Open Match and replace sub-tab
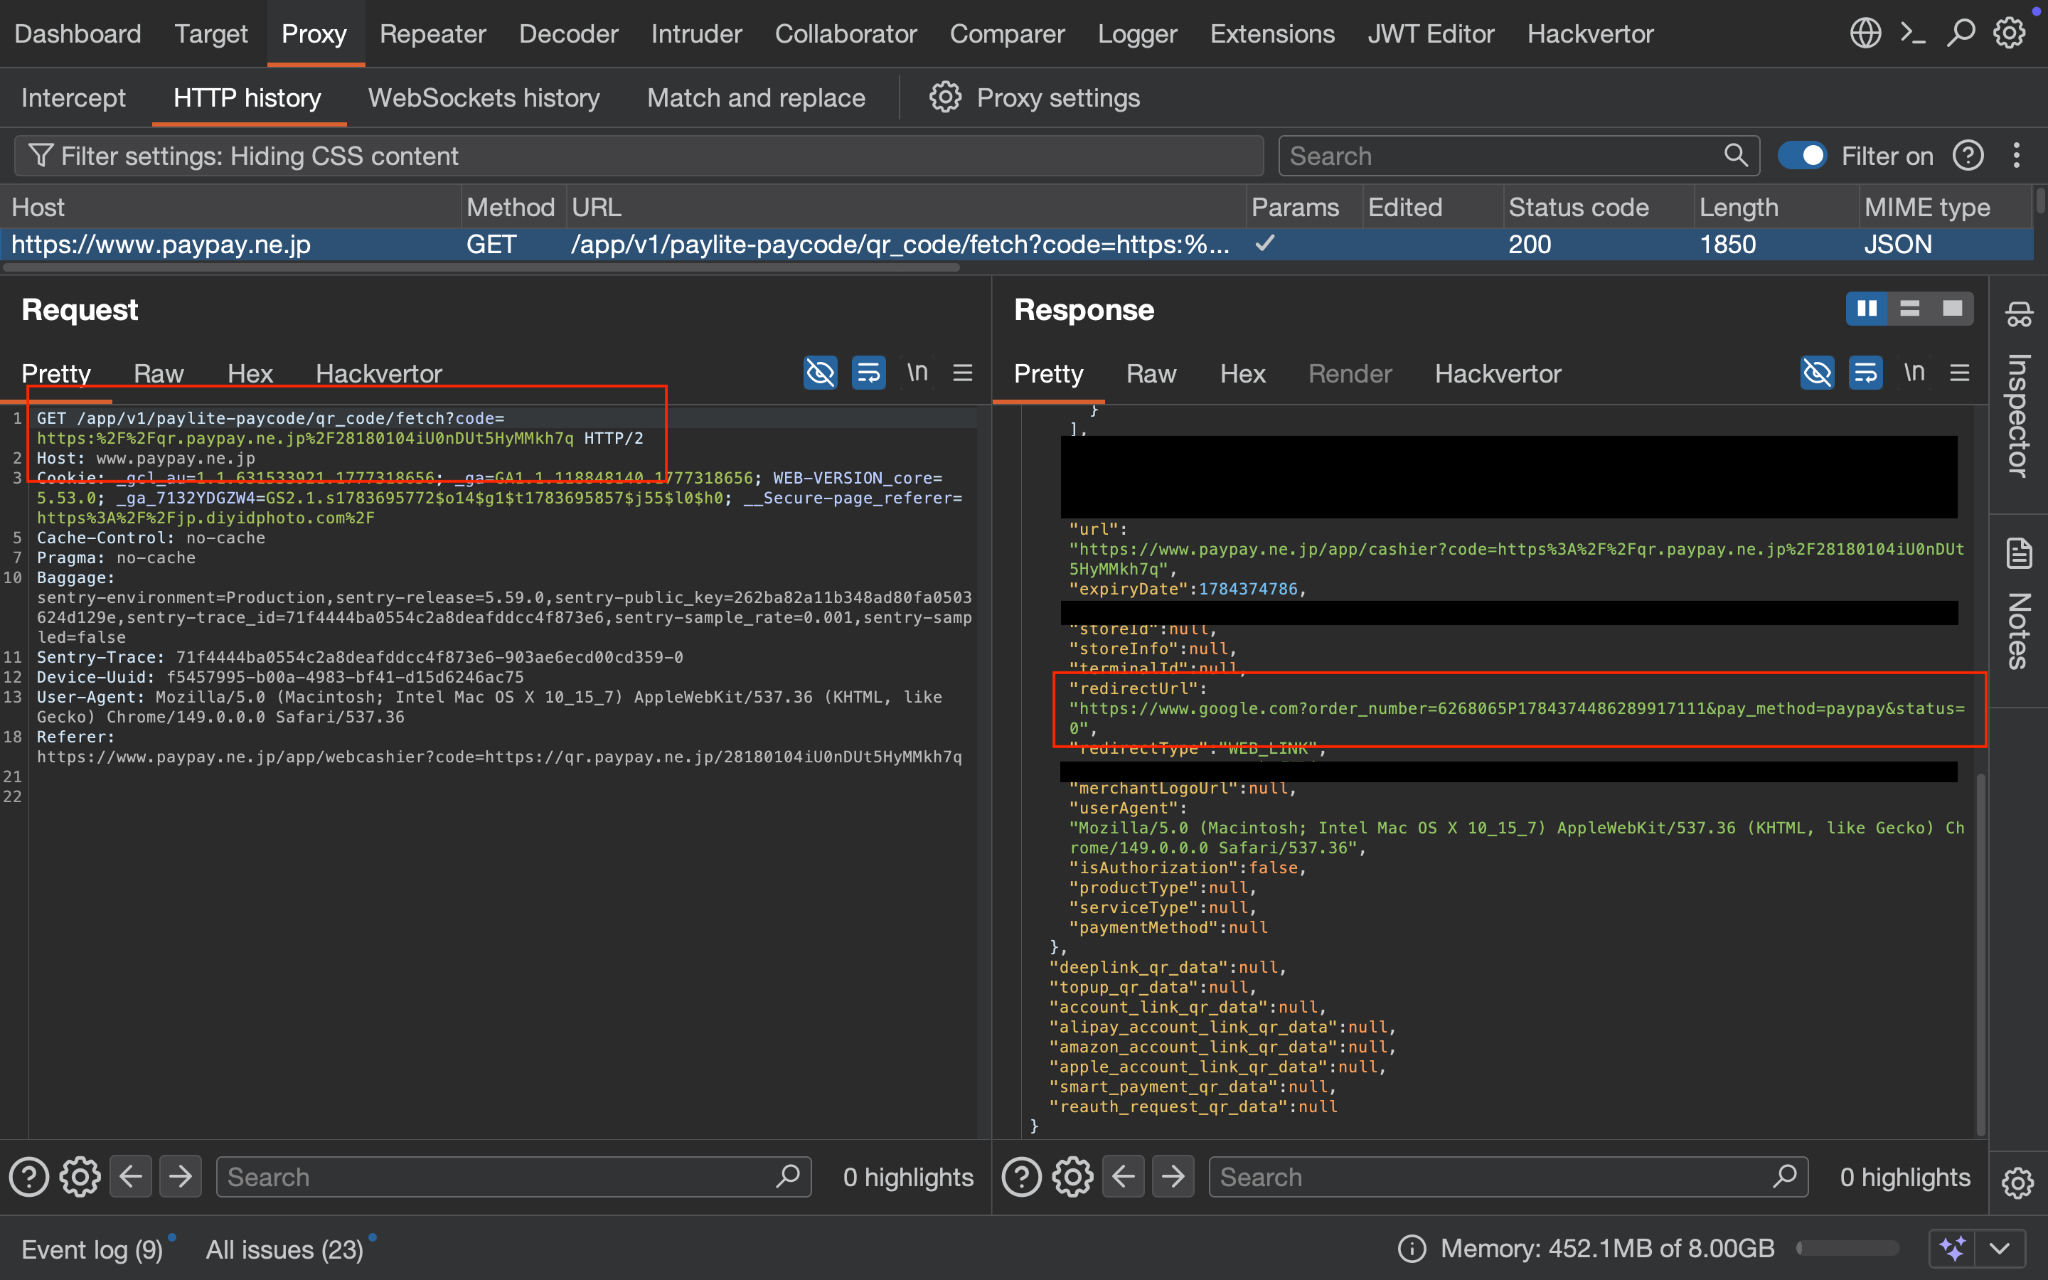The height and width of the screenshot is (1280, 2048). (756, 98)
